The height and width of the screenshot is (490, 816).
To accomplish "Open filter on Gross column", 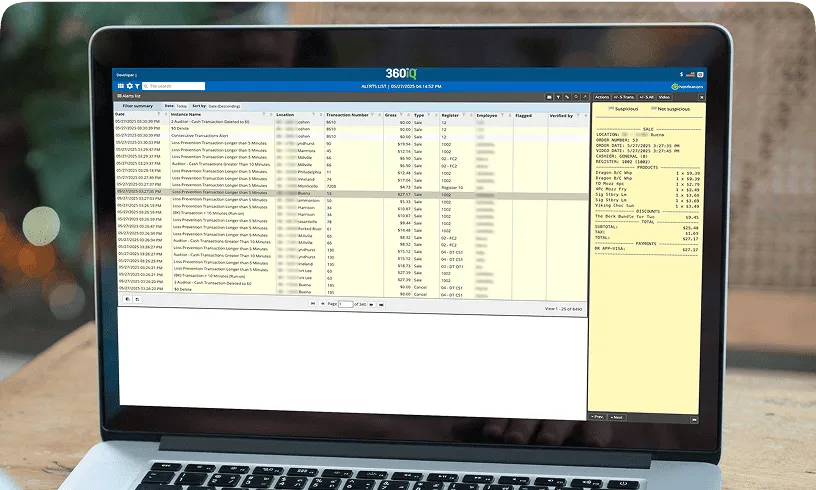I will click(401, 115).
